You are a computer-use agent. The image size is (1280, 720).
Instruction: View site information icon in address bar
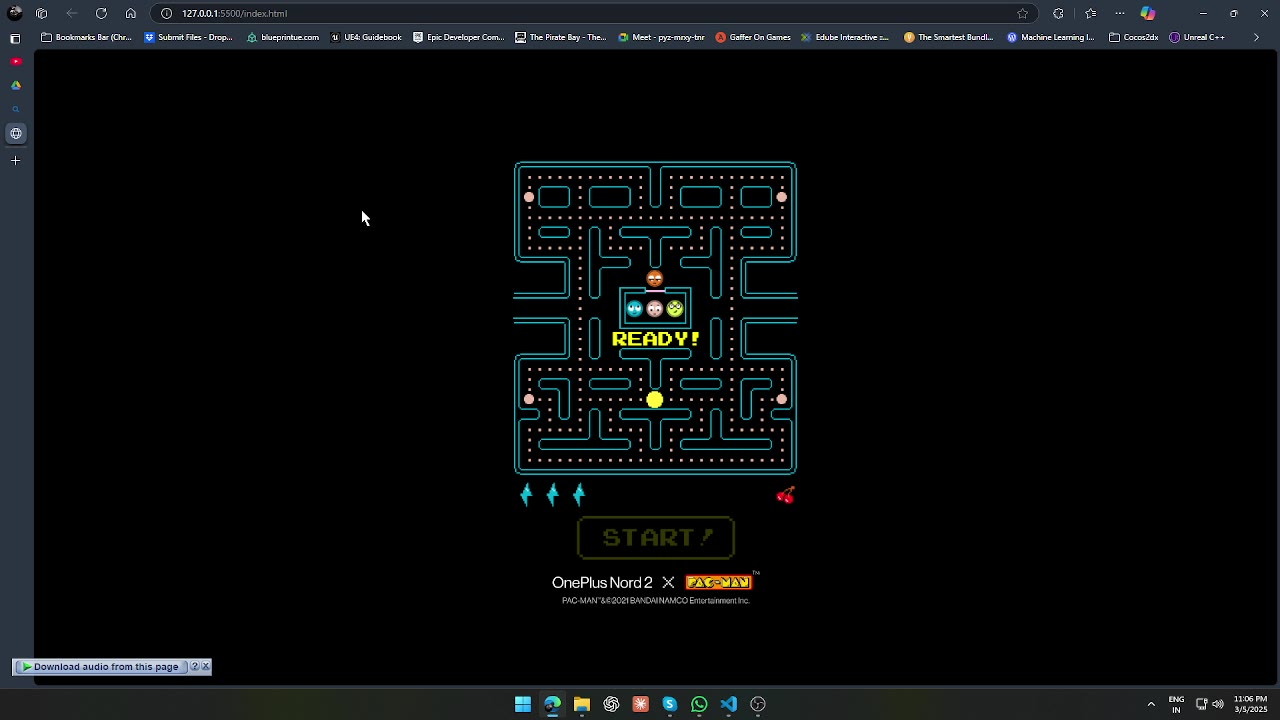click(x=167, y=13)
